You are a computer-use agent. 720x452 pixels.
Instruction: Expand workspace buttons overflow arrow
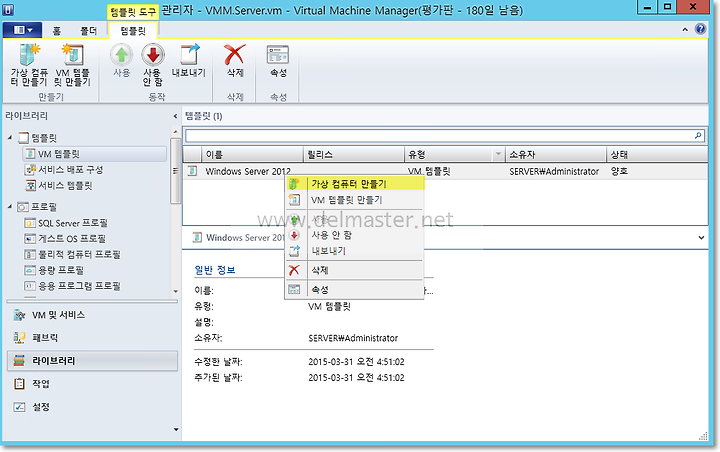[x=176, y=430]
